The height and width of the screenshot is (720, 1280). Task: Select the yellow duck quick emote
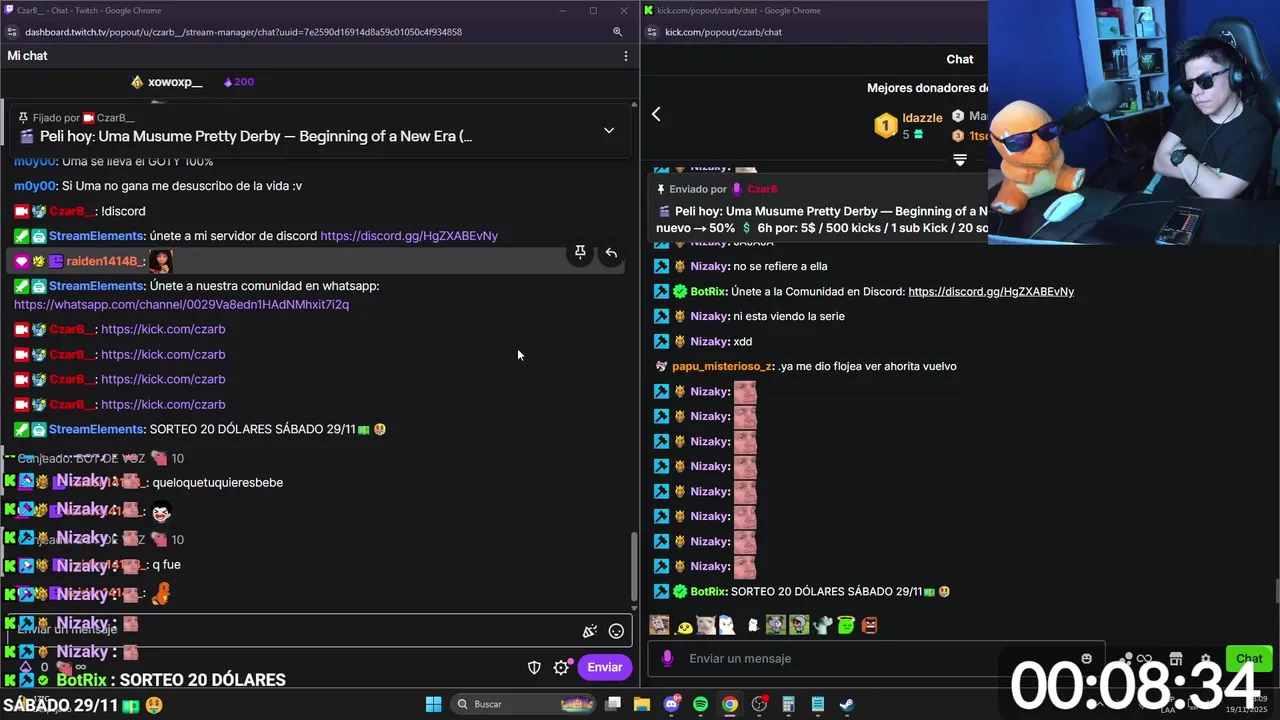click(685, 626)
